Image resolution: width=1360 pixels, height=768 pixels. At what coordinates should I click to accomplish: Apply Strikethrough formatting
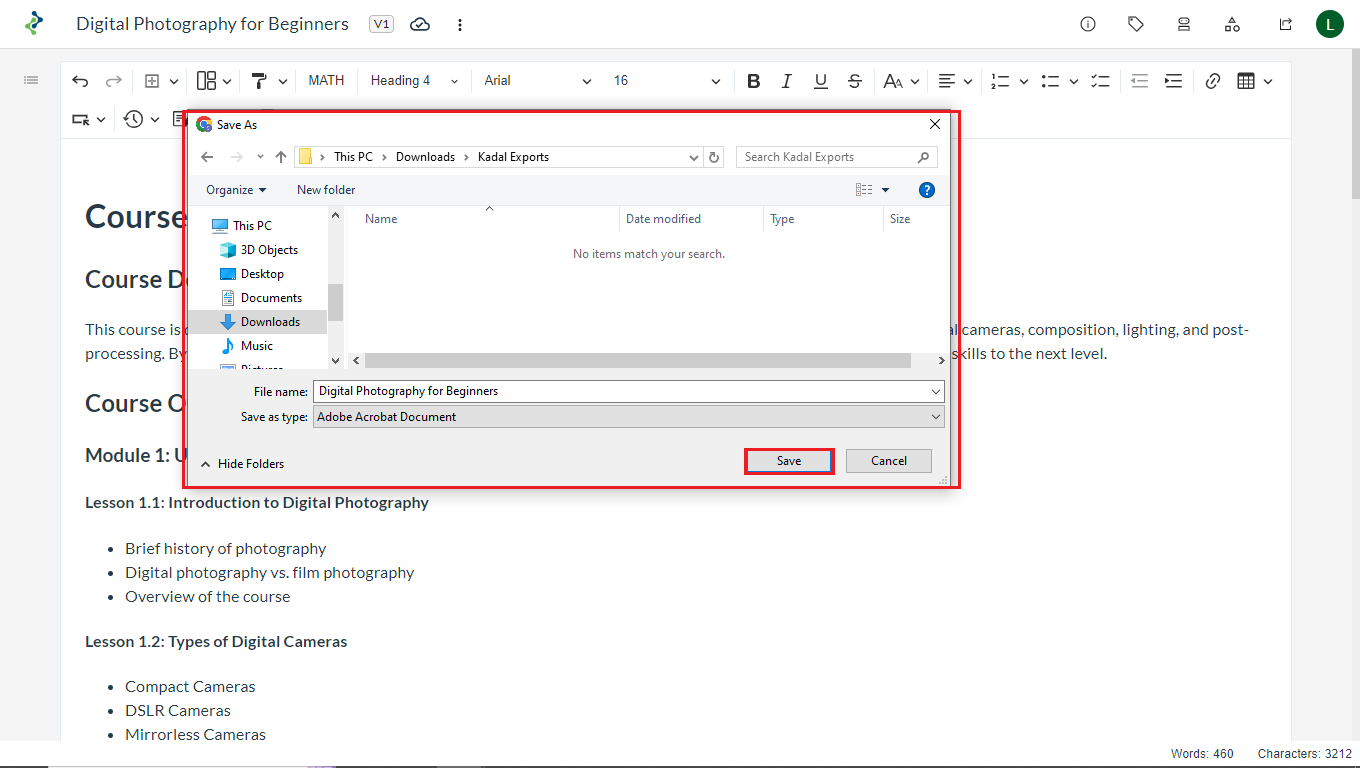coord(854,81)
